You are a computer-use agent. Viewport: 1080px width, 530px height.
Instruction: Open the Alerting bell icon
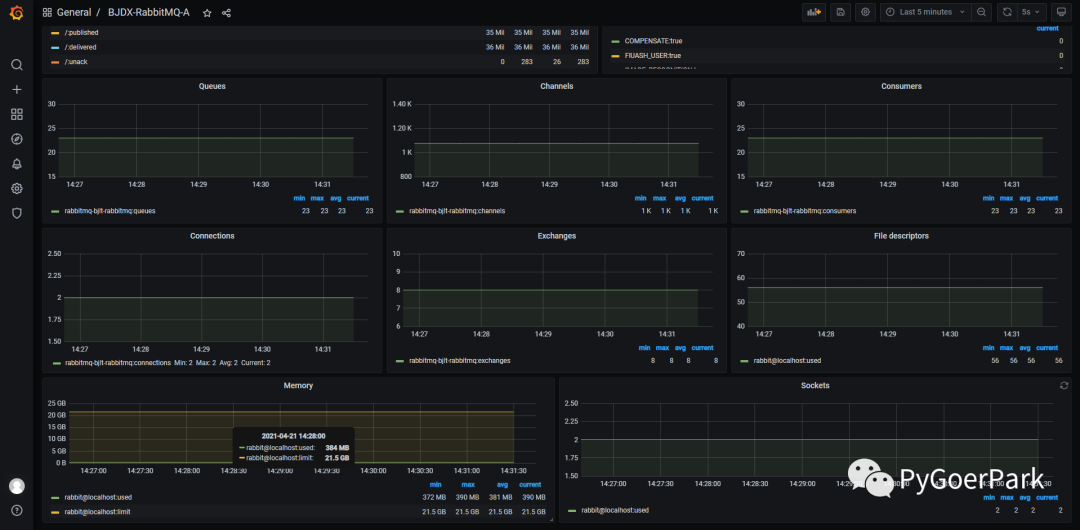coord(16,164)
